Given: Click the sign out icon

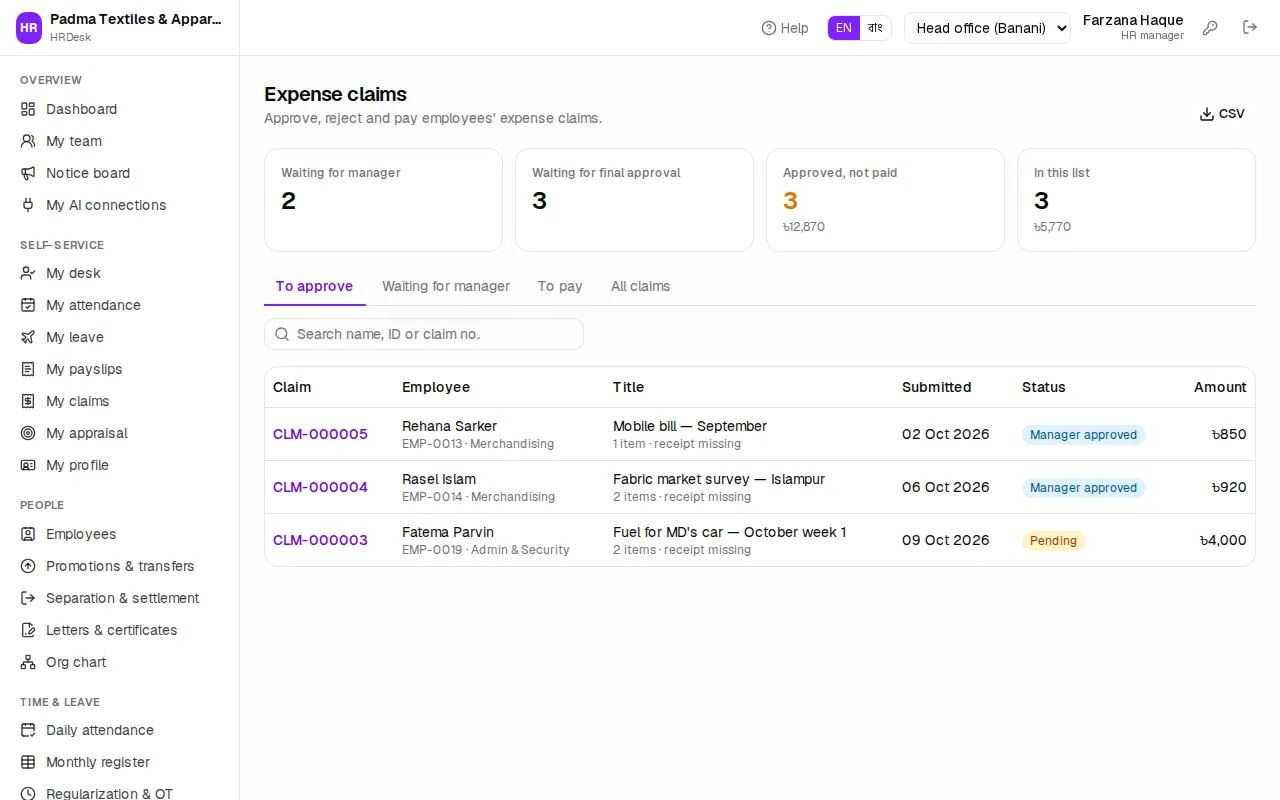Looking at the screenshot, I should point(1250,28).
